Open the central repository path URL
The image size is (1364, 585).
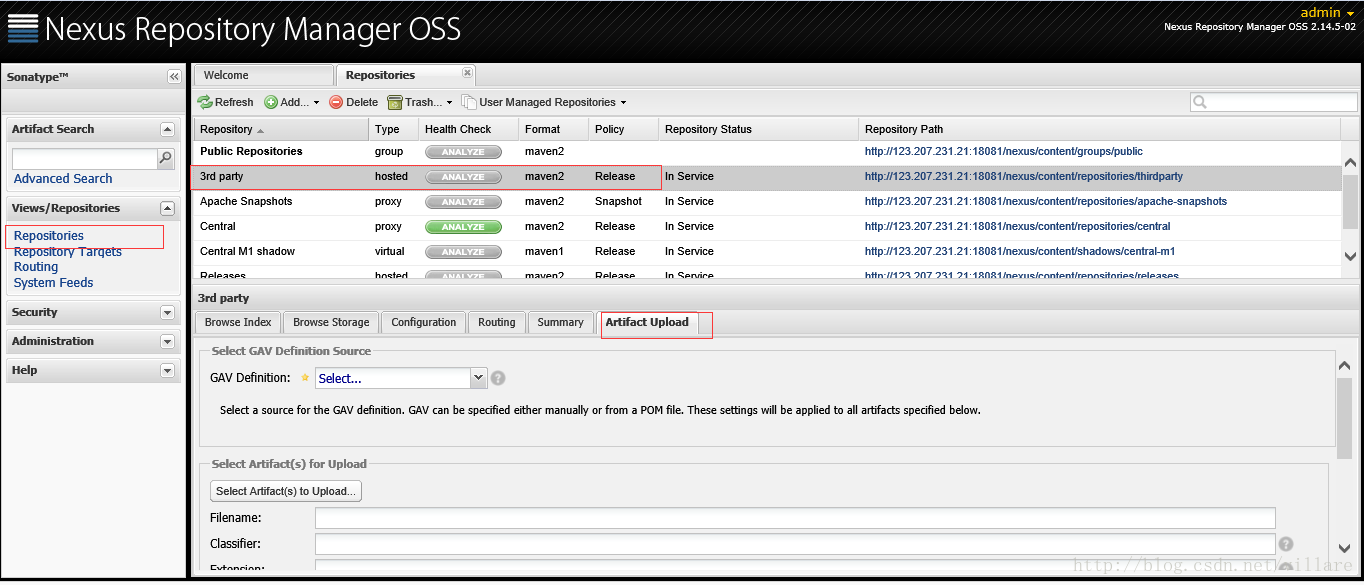(1017, 227)
